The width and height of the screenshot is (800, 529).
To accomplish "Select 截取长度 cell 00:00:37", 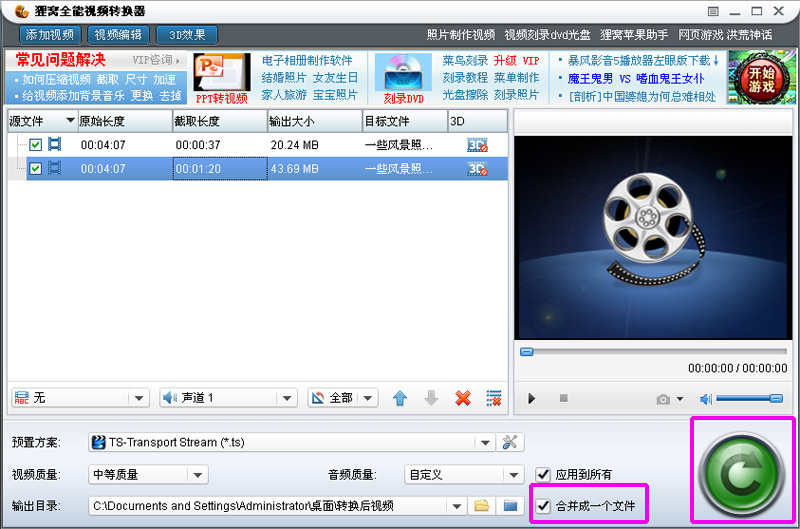I will click(220, 145).
